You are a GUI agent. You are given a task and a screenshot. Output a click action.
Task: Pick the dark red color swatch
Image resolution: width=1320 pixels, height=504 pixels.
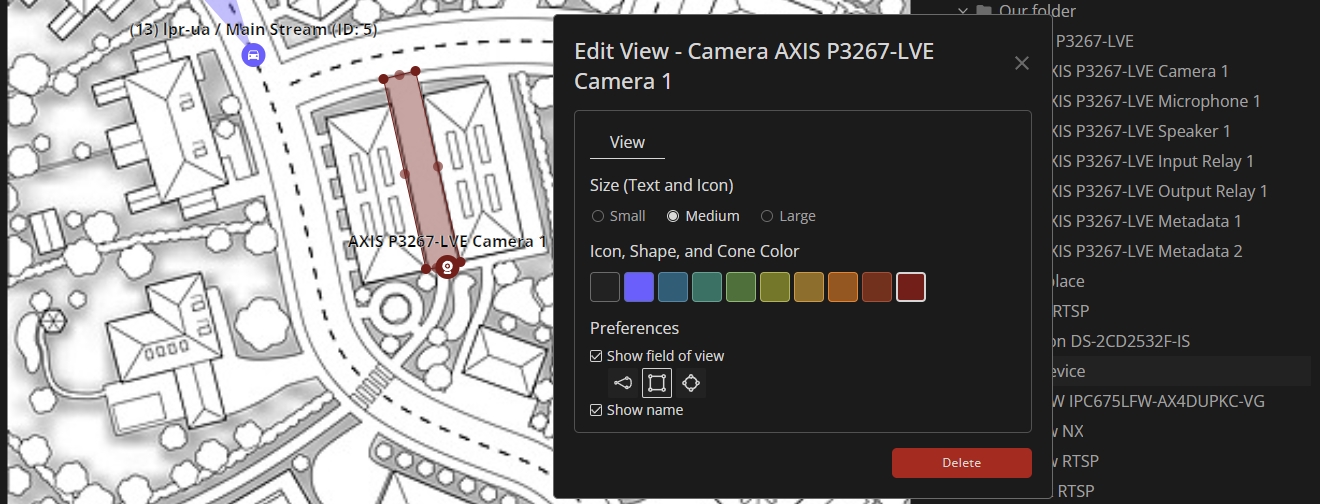(911, 287)
